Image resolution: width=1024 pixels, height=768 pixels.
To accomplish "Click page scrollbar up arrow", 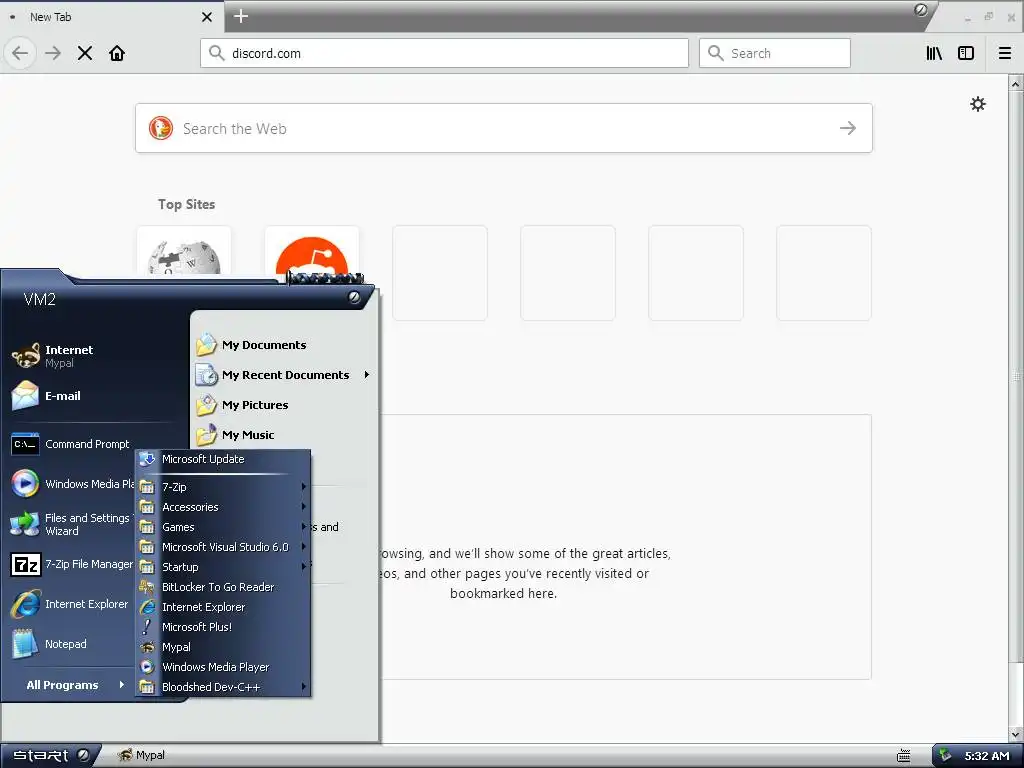I will click(x=1016, y=84).
